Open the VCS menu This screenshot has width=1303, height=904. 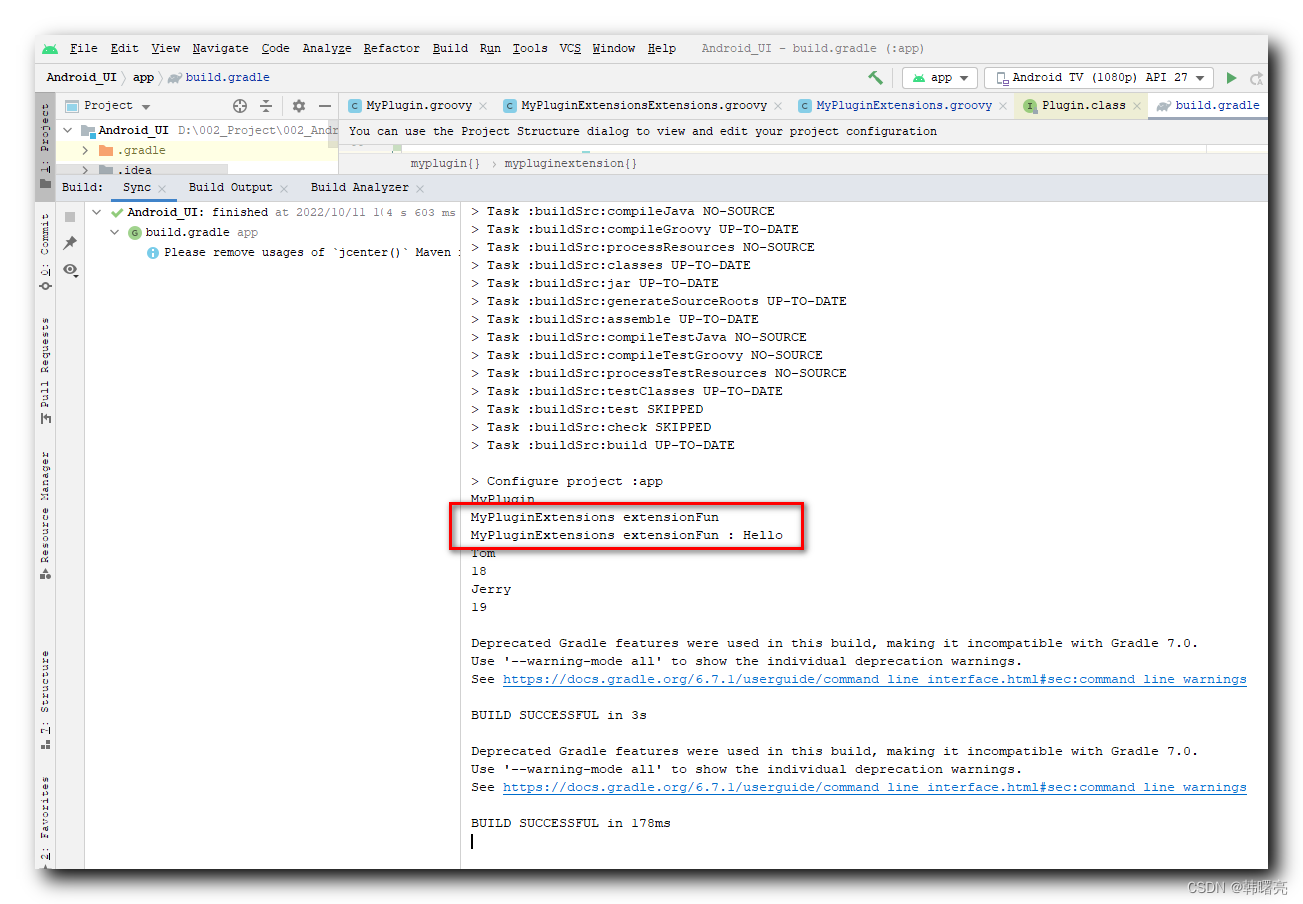point(569,48)
